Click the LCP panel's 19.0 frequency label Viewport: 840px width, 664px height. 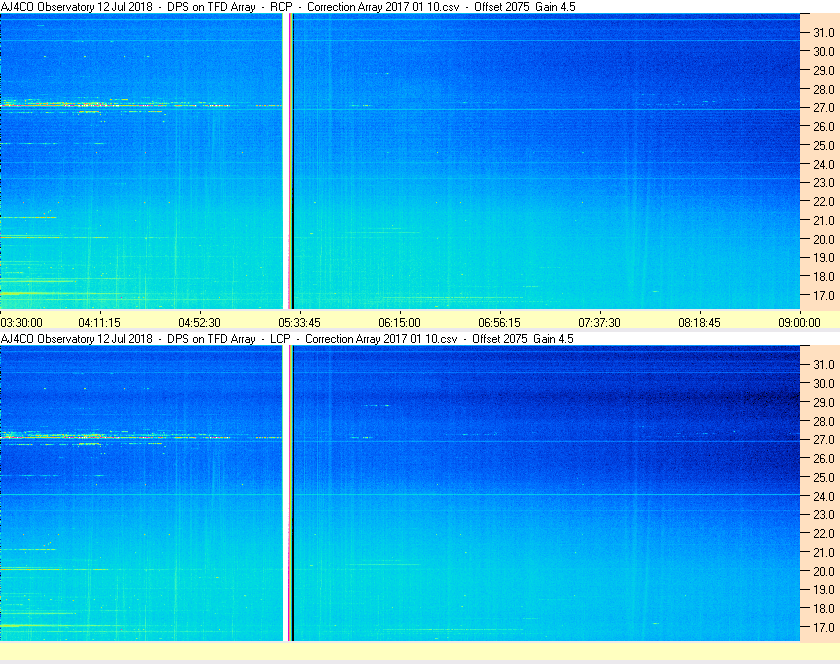[x=824, y=590]
